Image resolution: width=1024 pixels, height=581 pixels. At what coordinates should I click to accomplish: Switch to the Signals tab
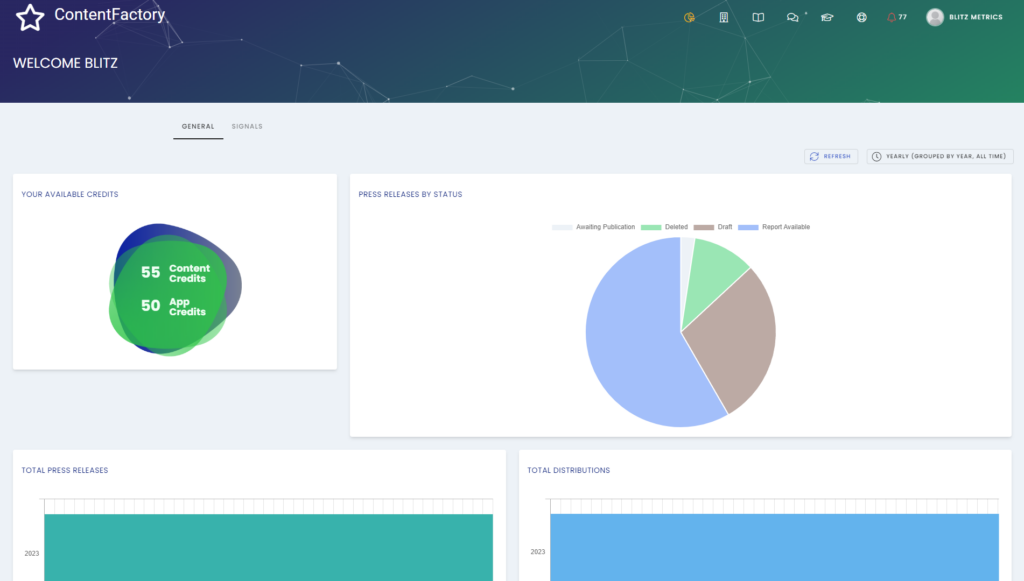point(247,127)
